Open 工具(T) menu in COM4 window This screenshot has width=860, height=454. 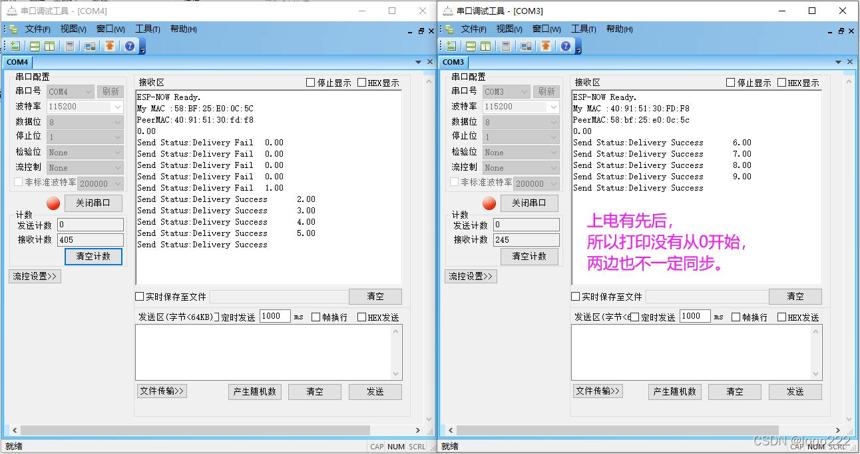[x=148, y=29]
